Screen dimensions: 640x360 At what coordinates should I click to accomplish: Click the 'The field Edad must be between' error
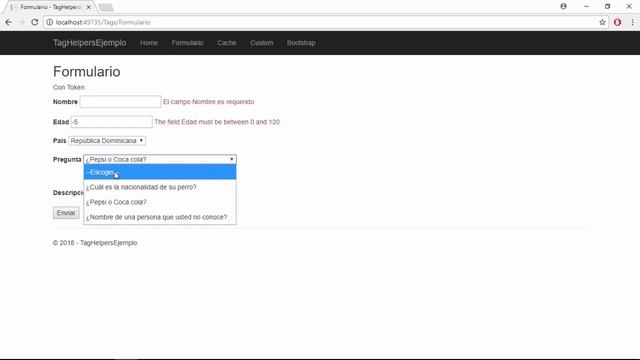pyautogui.click(x=218, y=122)
